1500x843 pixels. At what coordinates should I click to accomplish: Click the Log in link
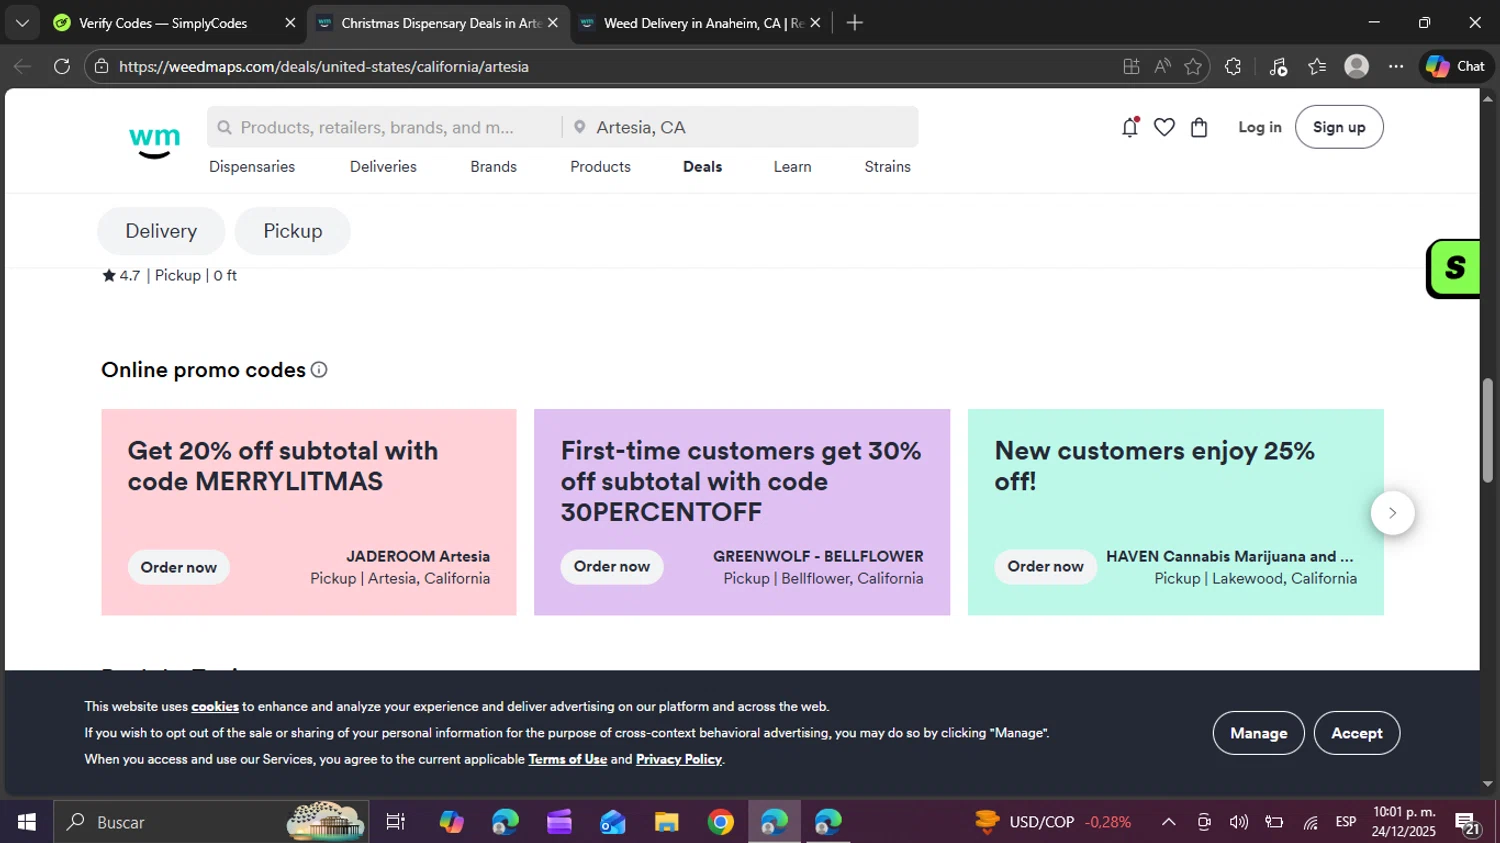[1259, 127]
